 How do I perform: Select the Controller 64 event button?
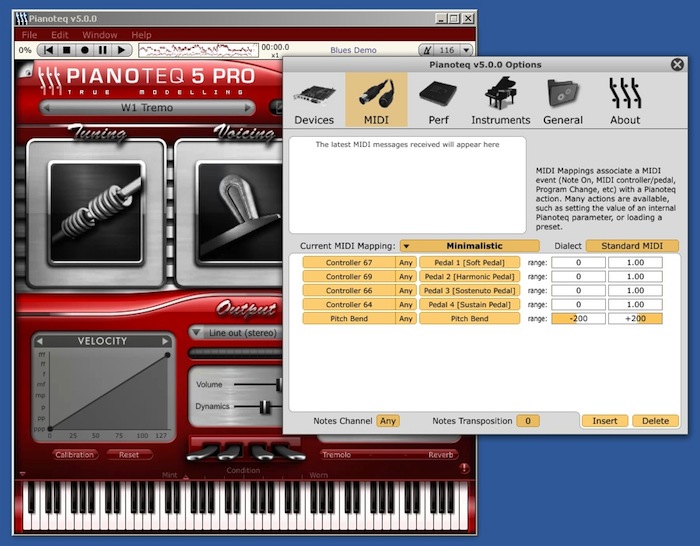(349, 304)
